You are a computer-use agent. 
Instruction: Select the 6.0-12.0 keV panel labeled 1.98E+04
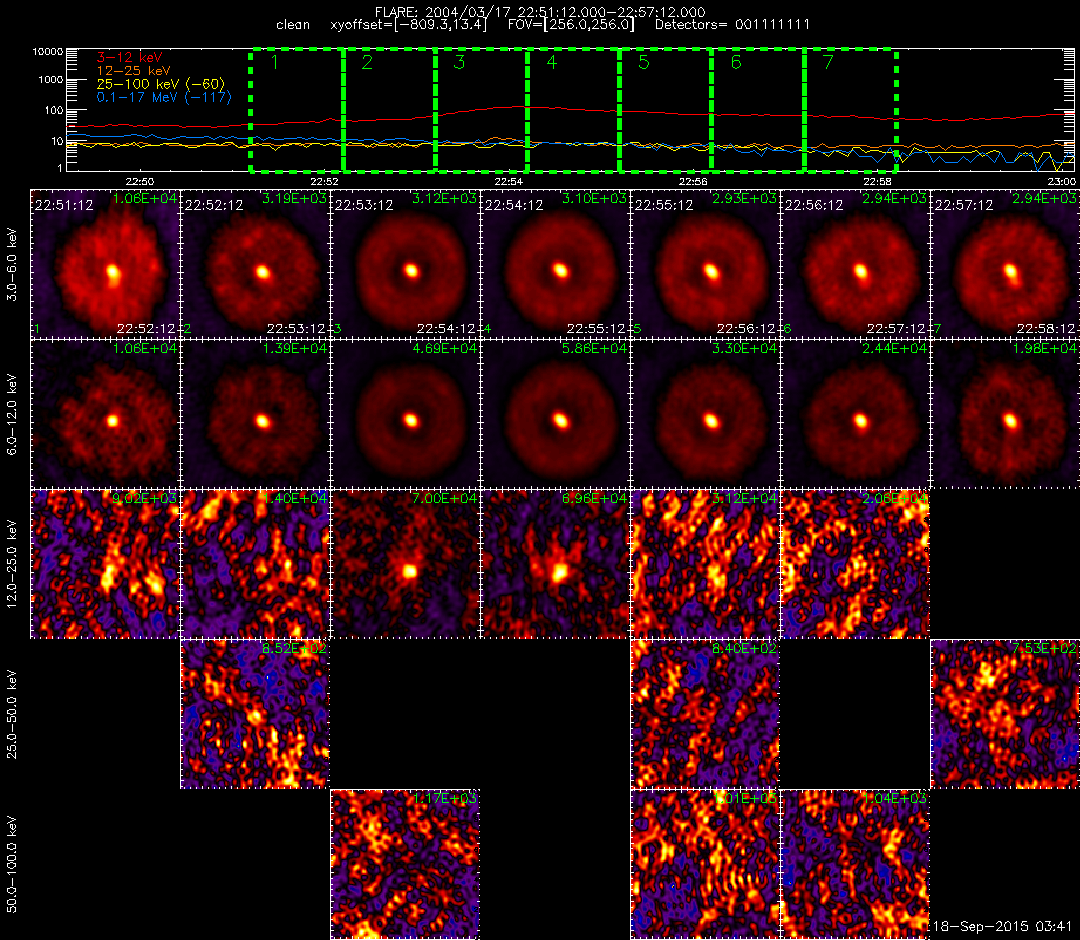[1006, 415]
